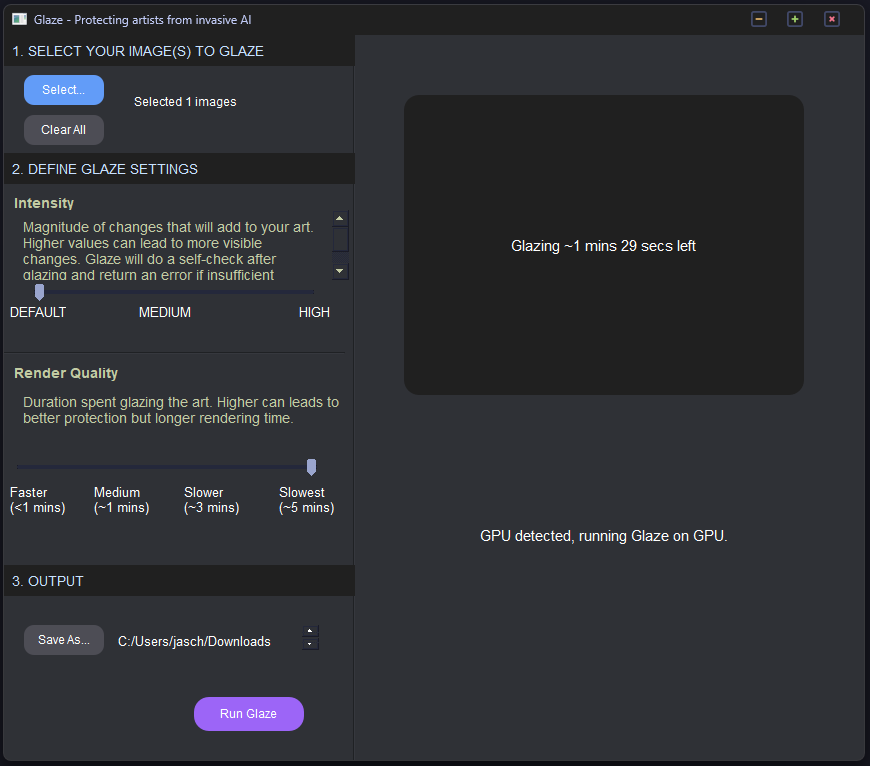Click output path up stepper arrow

(310, 631)
